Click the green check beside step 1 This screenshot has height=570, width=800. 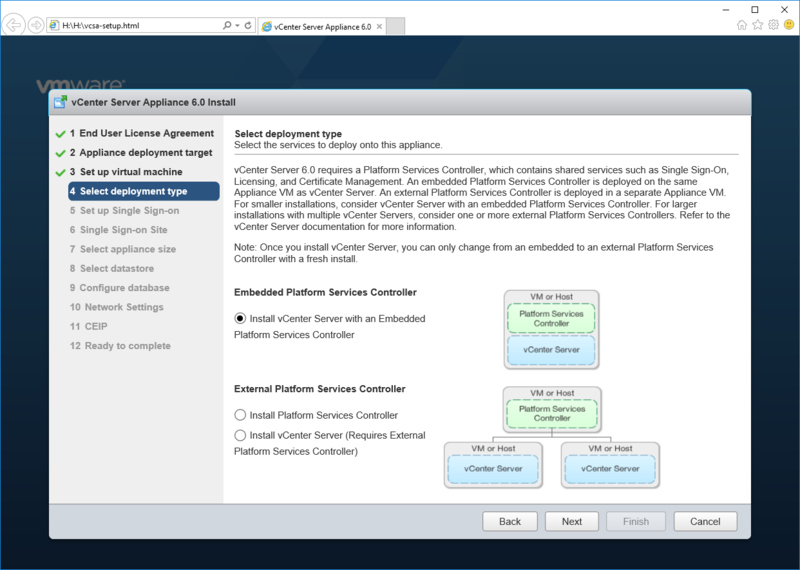(x=60, y=134)
